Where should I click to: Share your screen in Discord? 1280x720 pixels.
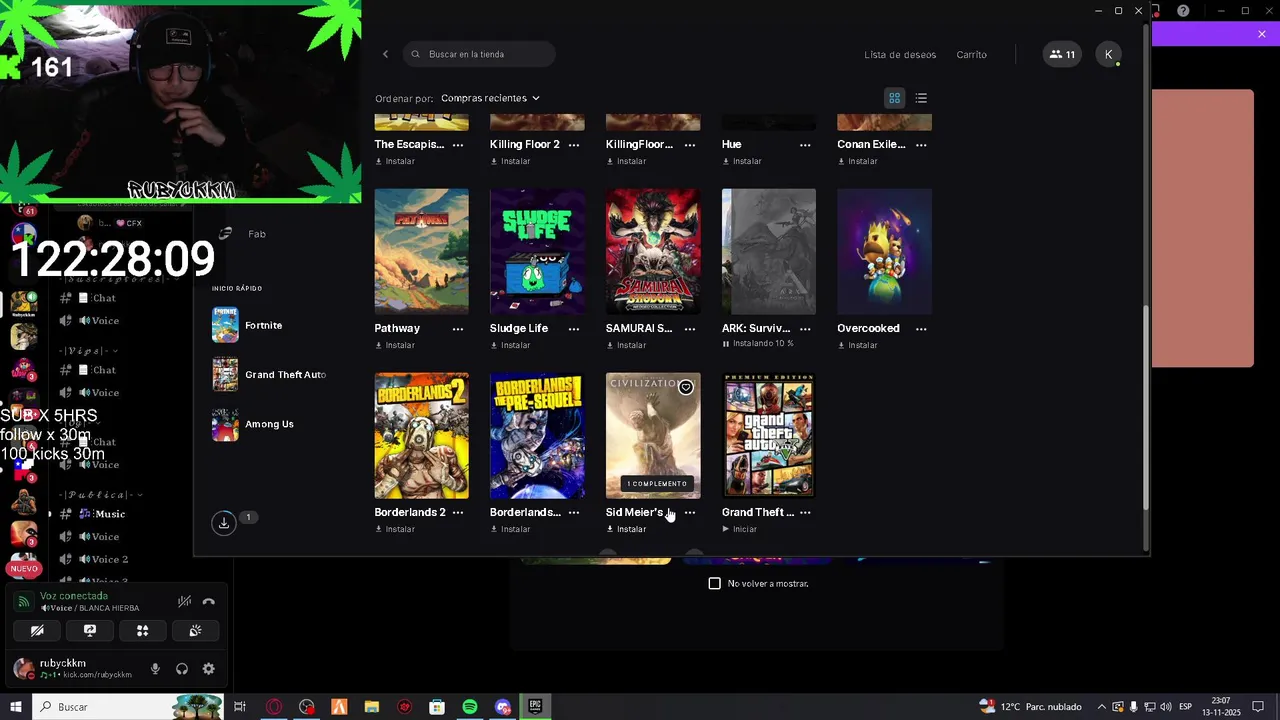pos(90,631)
